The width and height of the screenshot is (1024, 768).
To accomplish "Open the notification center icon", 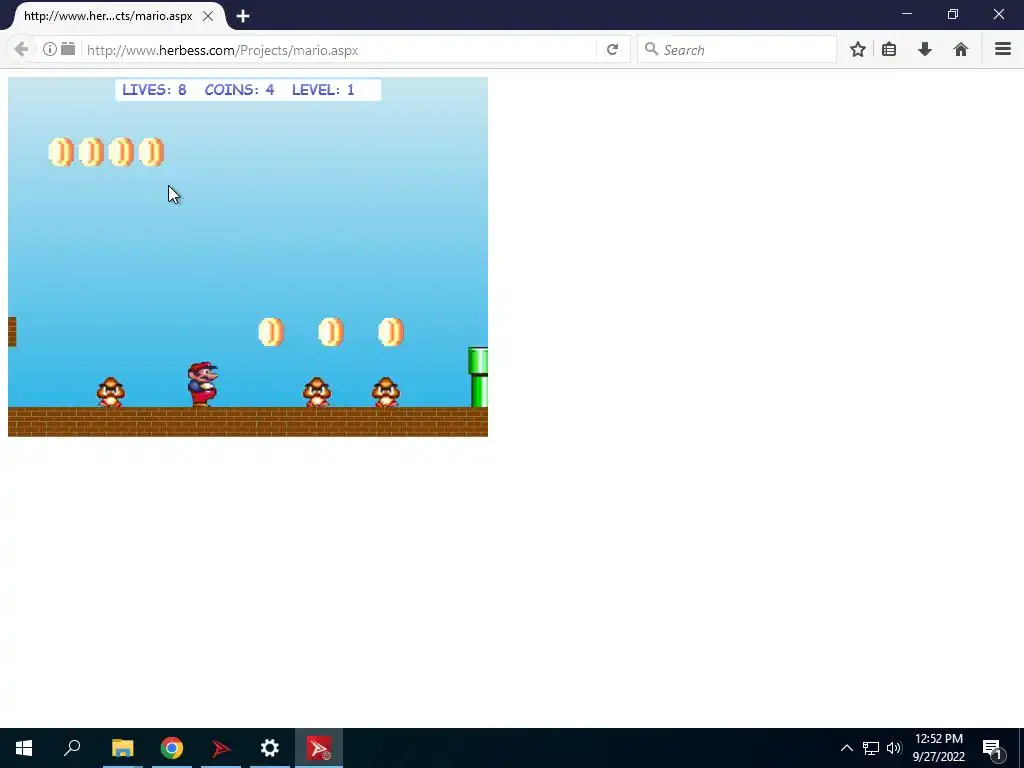I will 992,748.
